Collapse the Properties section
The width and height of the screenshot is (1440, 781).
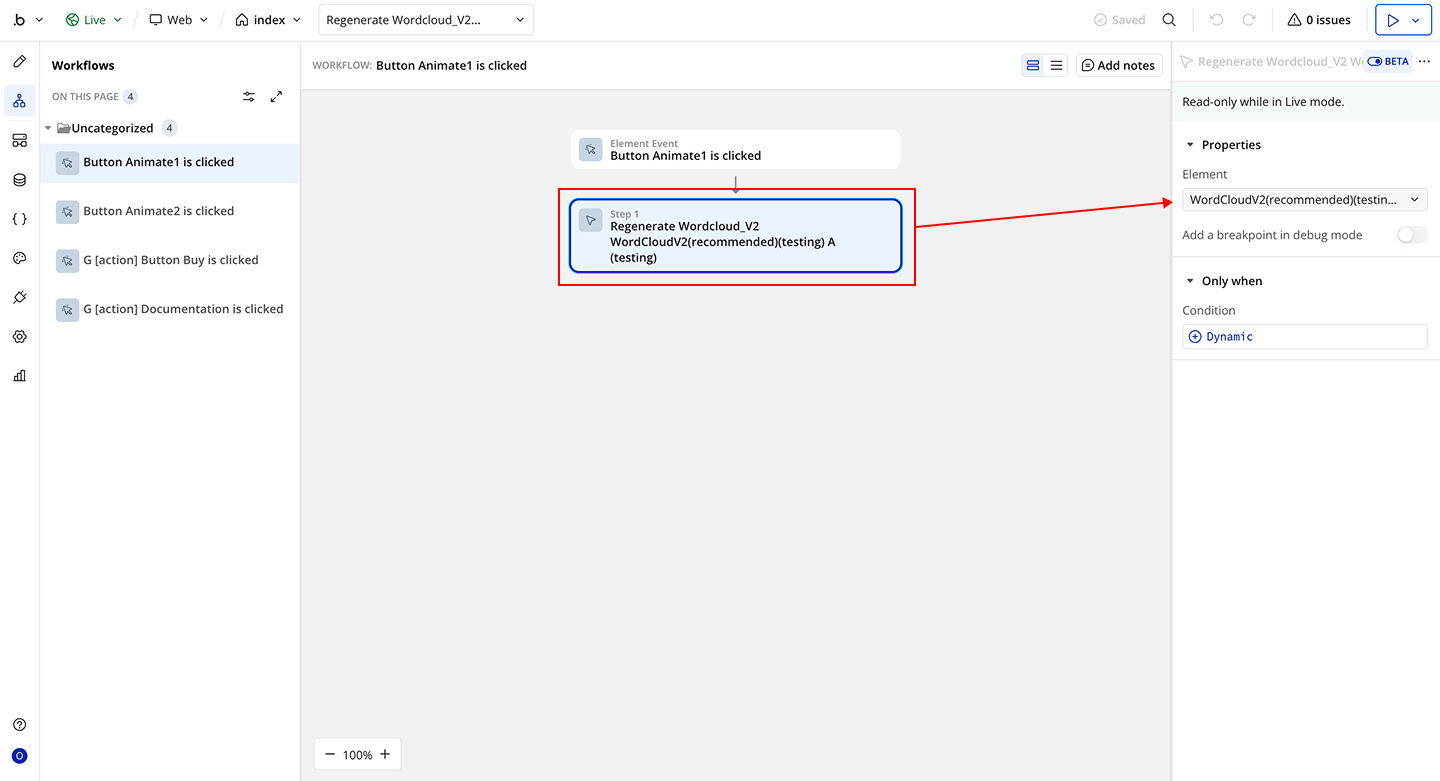1190,145
